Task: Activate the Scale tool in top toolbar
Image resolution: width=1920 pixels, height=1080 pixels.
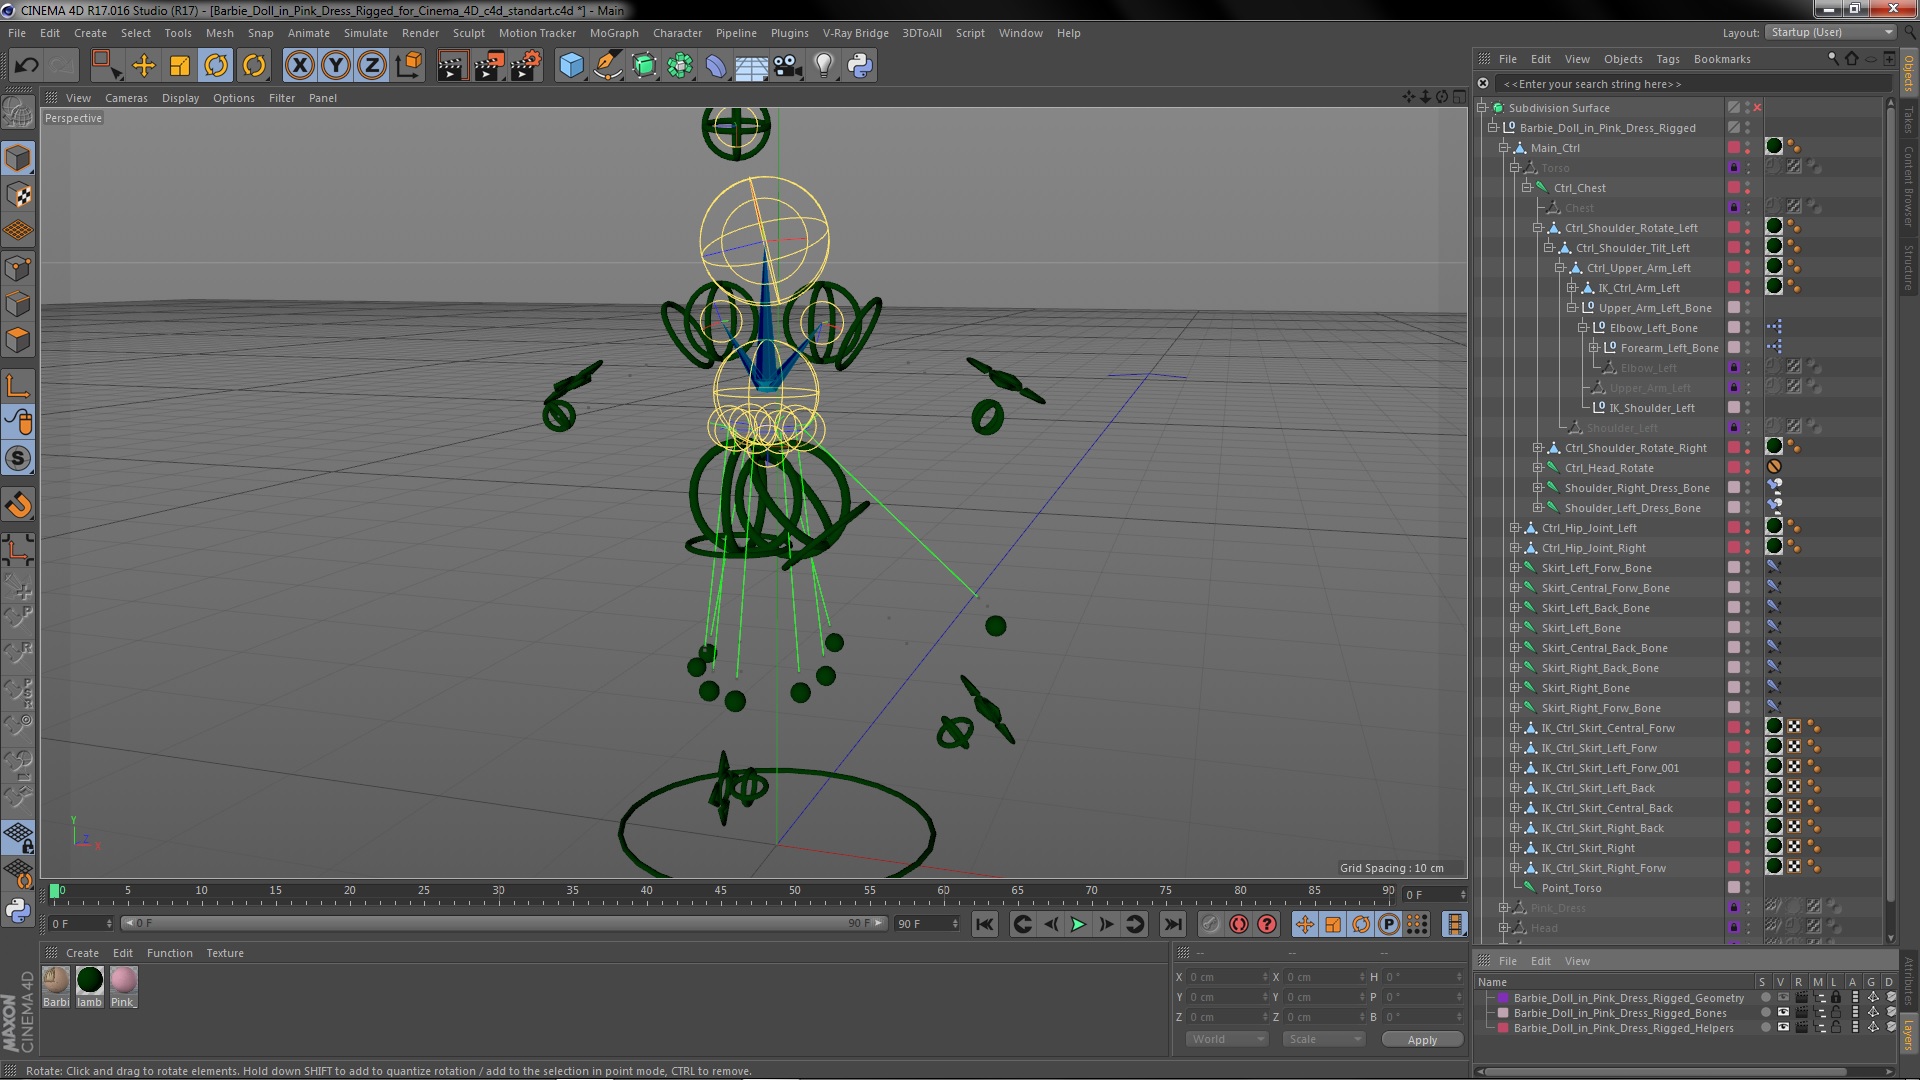Action: tap(180, 66)
